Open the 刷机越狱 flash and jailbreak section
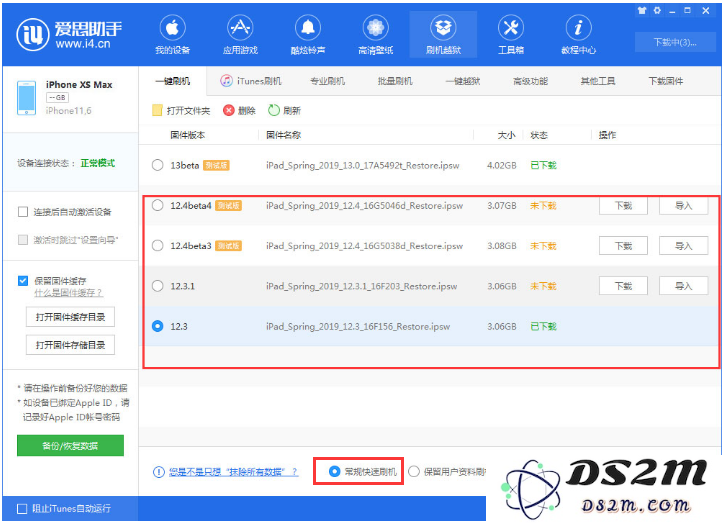724x523 pixels. (443, 35)
